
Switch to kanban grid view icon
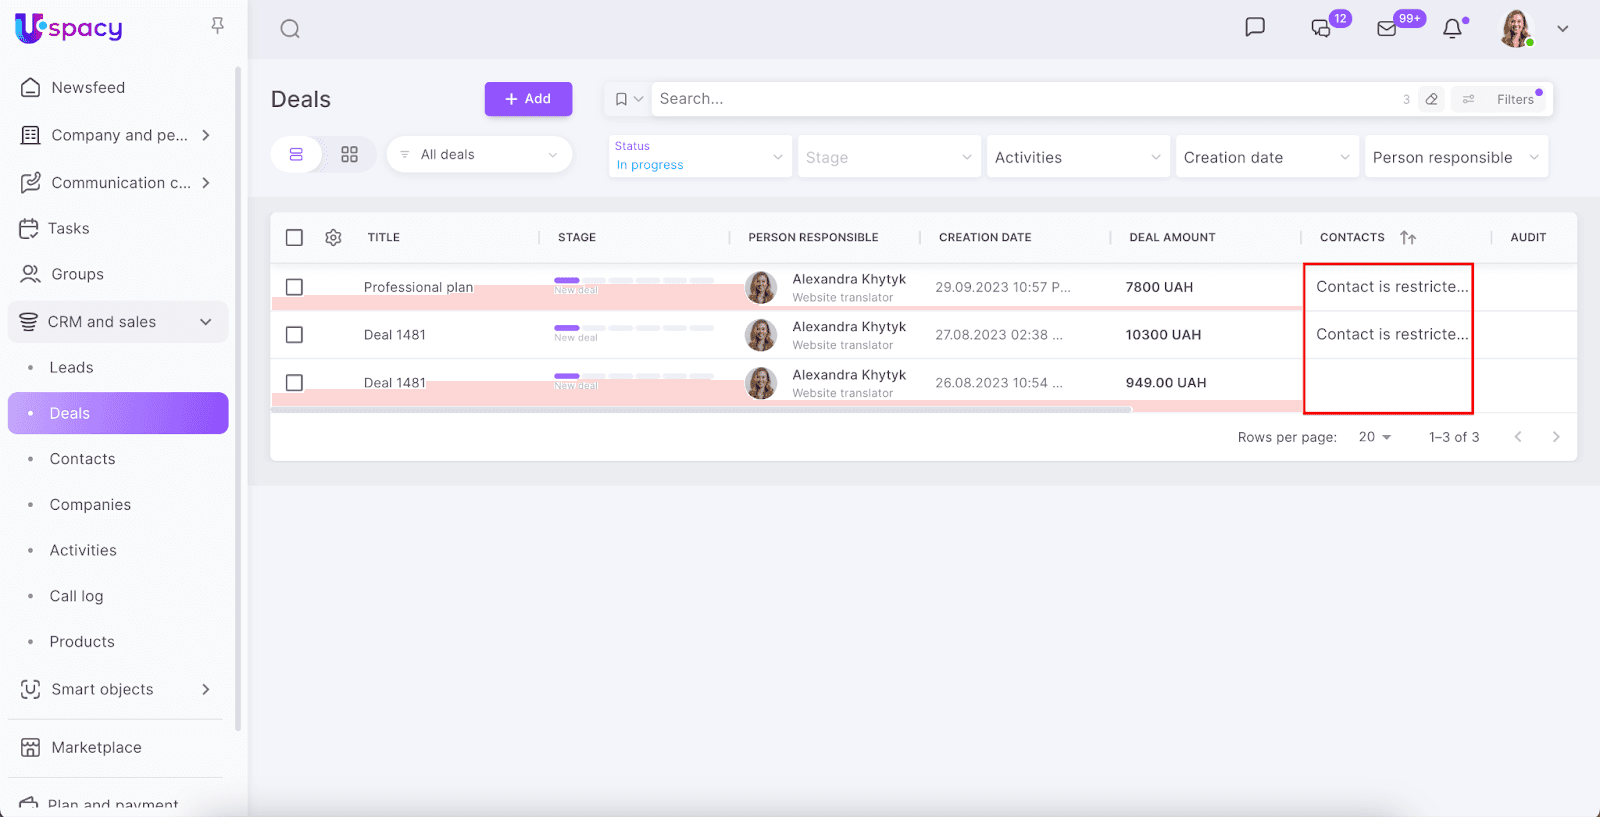coord(349,155)
